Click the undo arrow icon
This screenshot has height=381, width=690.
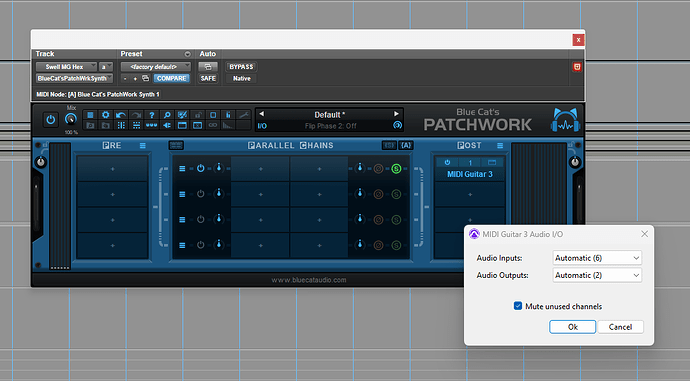(x=121, y=115)
